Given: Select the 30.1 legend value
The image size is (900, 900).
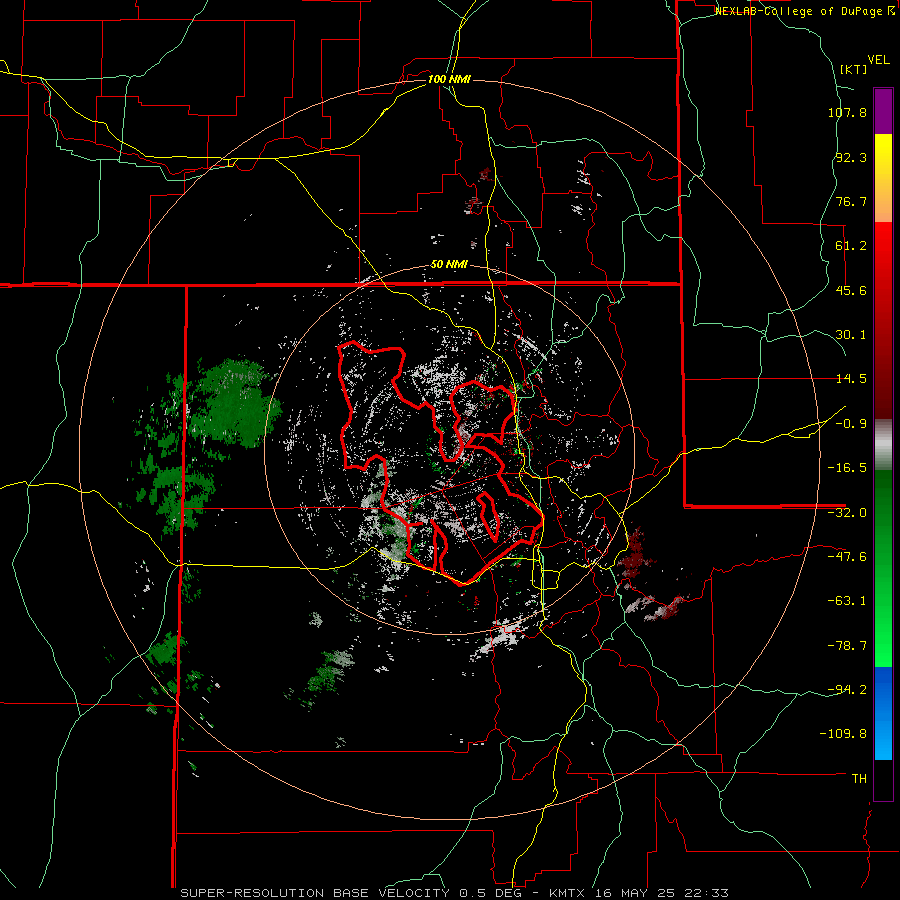Looking at the screenshot, I should [851, 335].
